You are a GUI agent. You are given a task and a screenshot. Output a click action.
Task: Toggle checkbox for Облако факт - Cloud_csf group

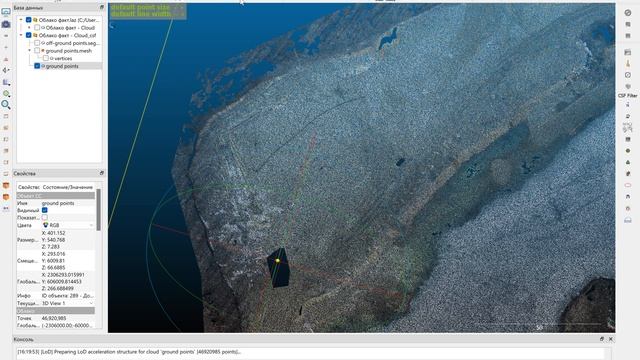29,35
